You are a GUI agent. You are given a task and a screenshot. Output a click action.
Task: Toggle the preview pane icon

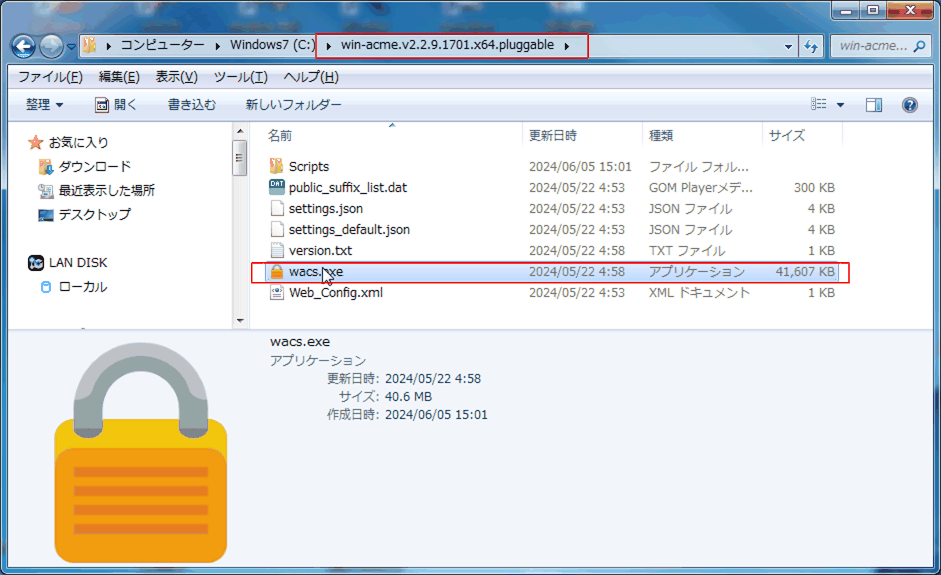pos(874,105)
